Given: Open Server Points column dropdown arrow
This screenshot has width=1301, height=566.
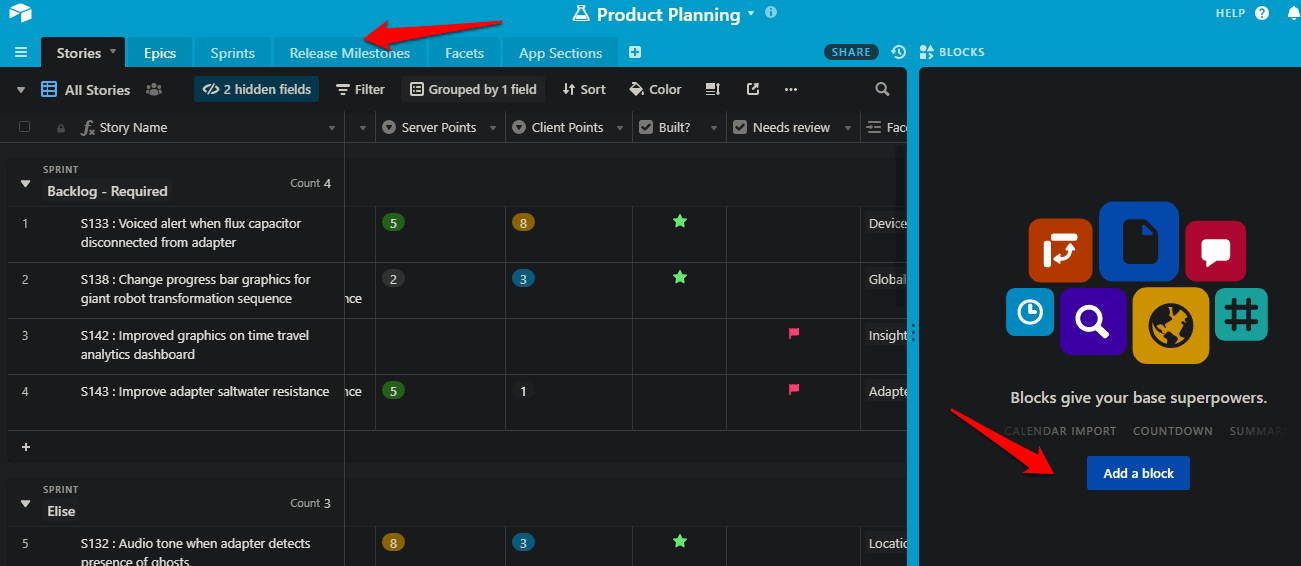Looking at the screenshot, I should (x=492, y=128).
